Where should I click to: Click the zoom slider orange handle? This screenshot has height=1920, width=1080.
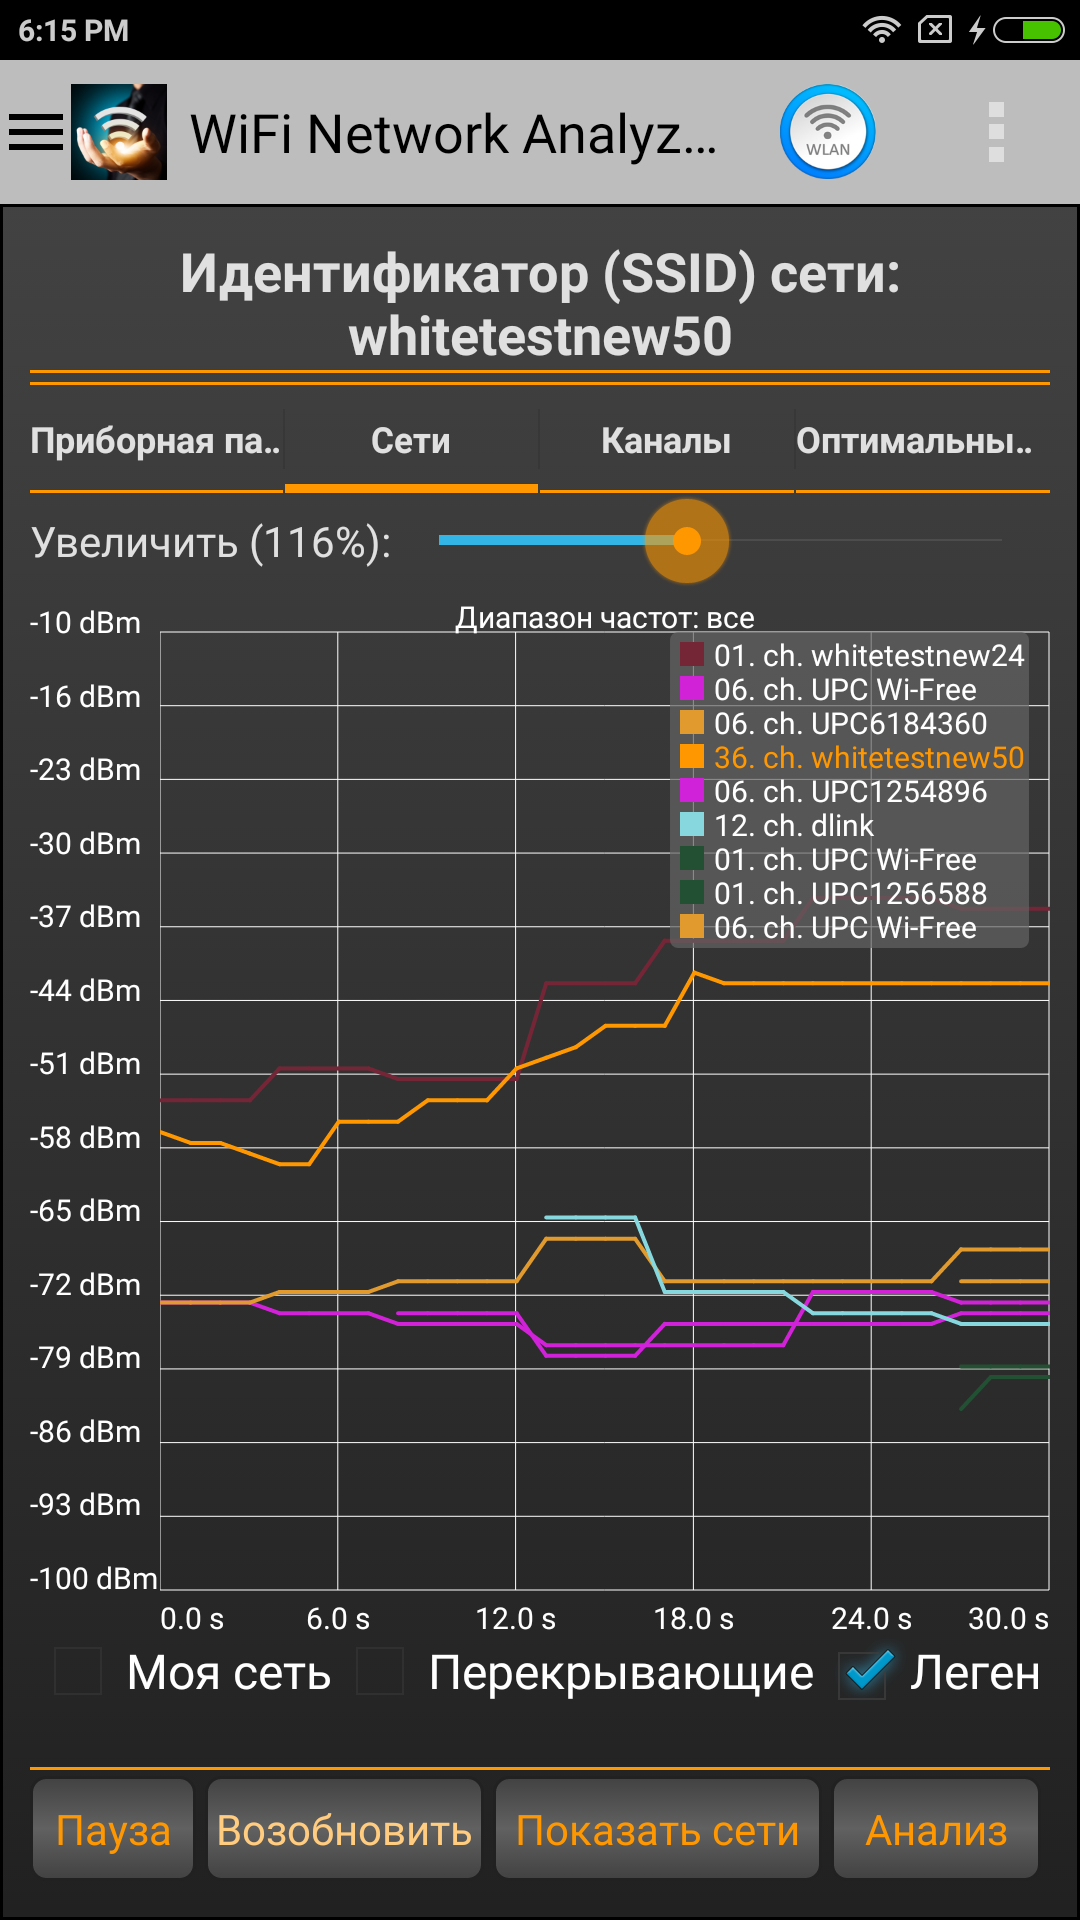point(687,541)
